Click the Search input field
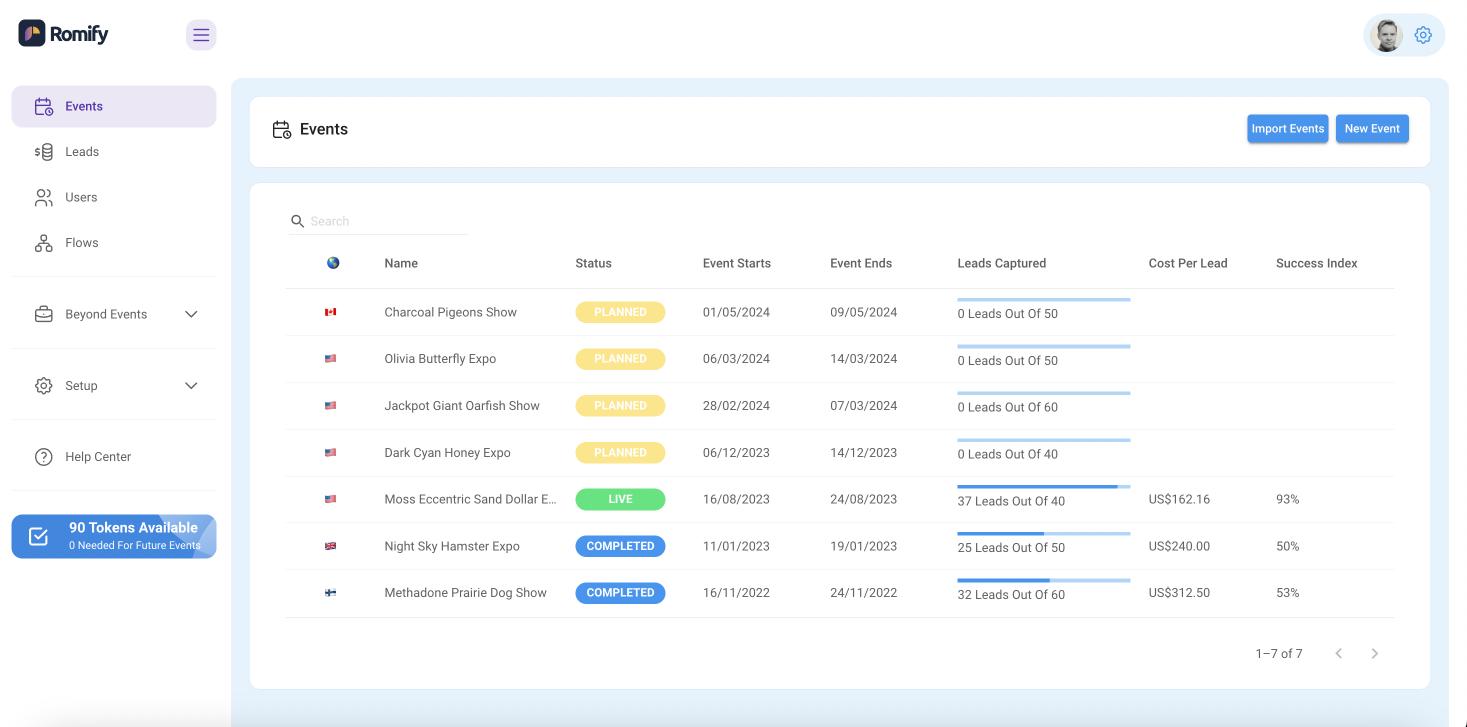 pyautogui.click(x=385, y=221)
